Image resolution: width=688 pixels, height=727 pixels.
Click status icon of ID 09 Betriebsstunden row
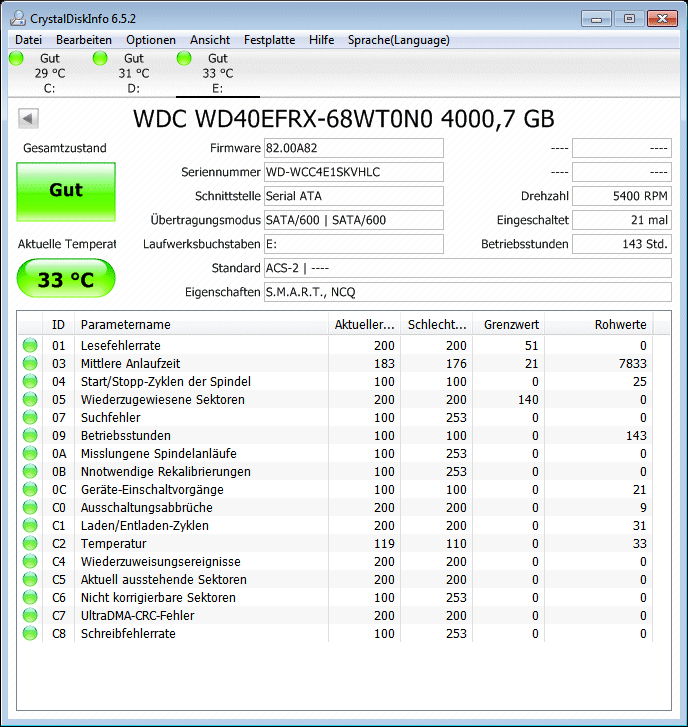(x=30, y=435)
